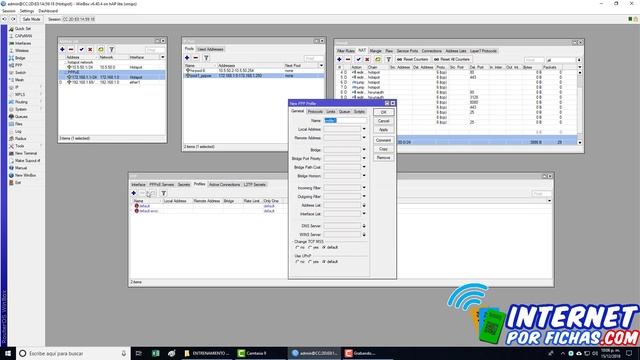Expand Local Address dropdown in PPP Profile
The height and width of the screenshot is (360, 640).
point(364,129)
